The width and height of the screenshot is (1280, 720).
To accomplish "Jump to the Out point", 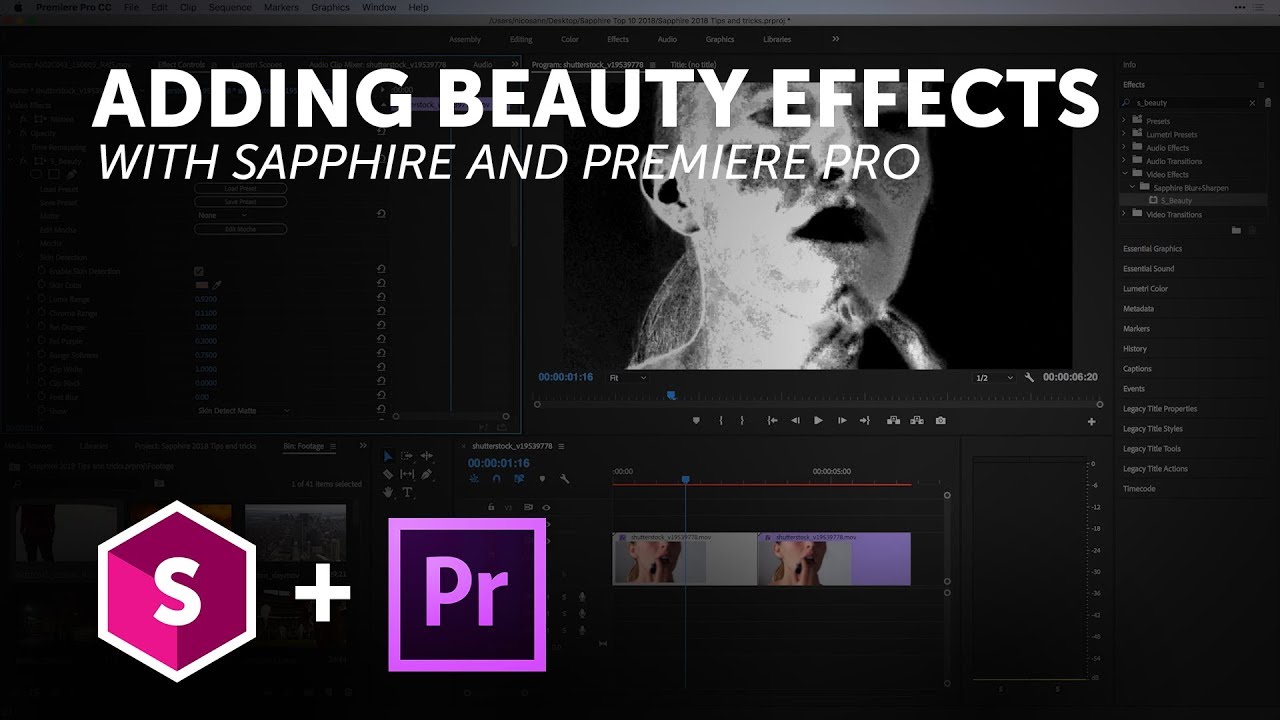I will pos(865,421).
